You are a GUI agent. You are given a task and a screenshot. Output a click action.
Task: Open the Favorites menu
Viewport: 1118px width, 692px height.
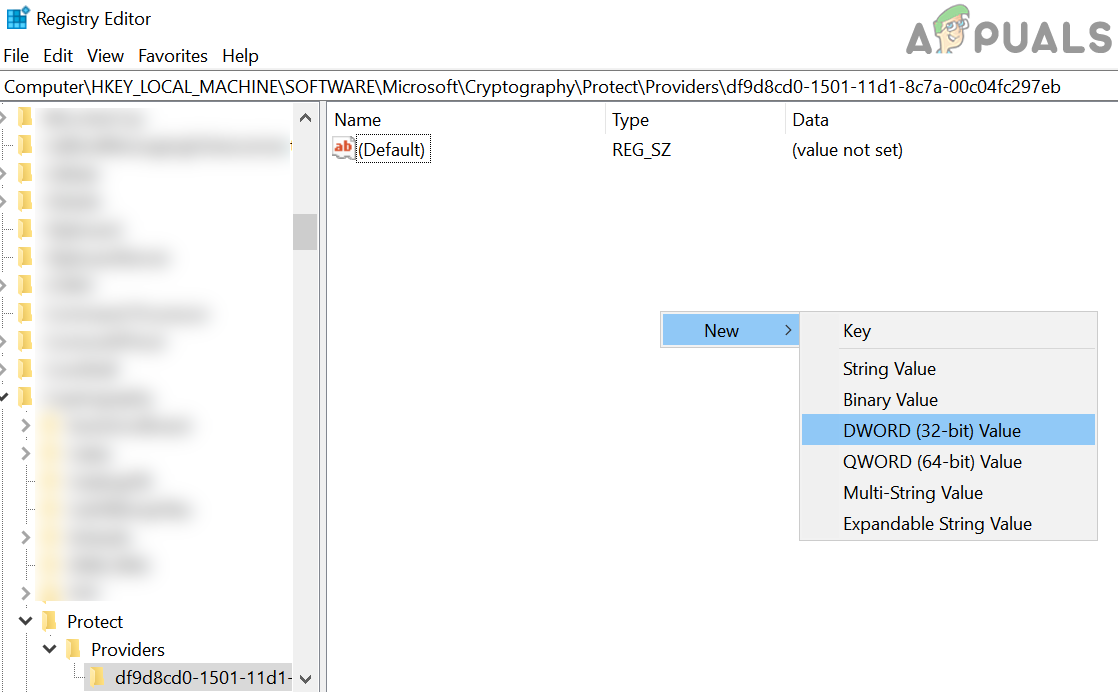(x=173, y=56)
